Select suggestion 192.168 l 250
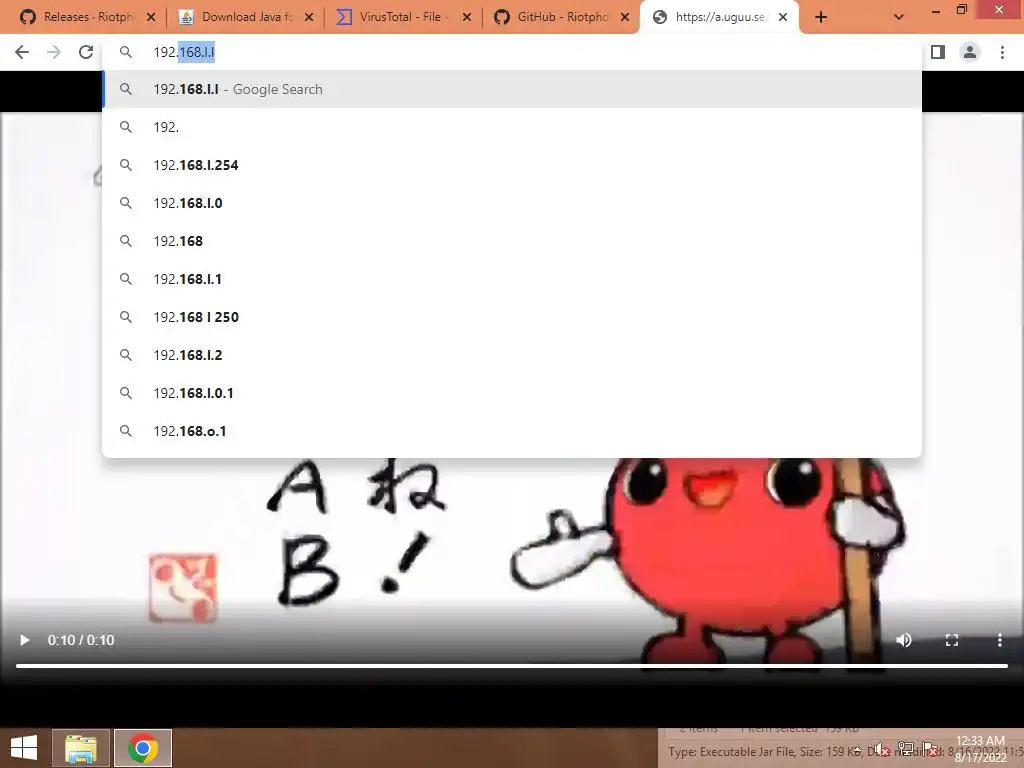The image size is (1024, 768). point(512,317)
